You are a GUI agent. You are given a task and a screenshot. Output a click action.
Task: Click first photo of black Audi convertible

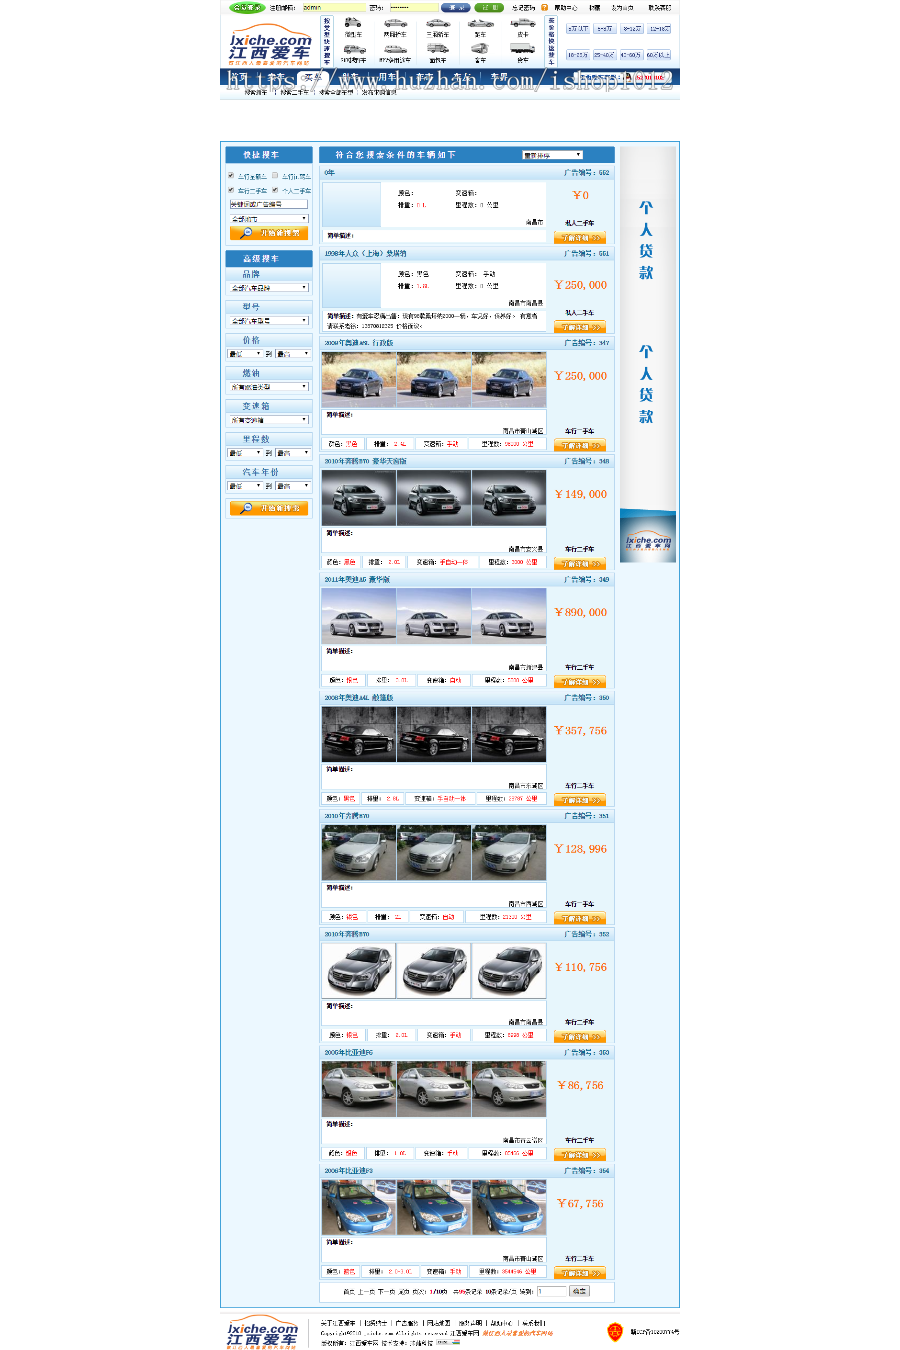point(358,734)
